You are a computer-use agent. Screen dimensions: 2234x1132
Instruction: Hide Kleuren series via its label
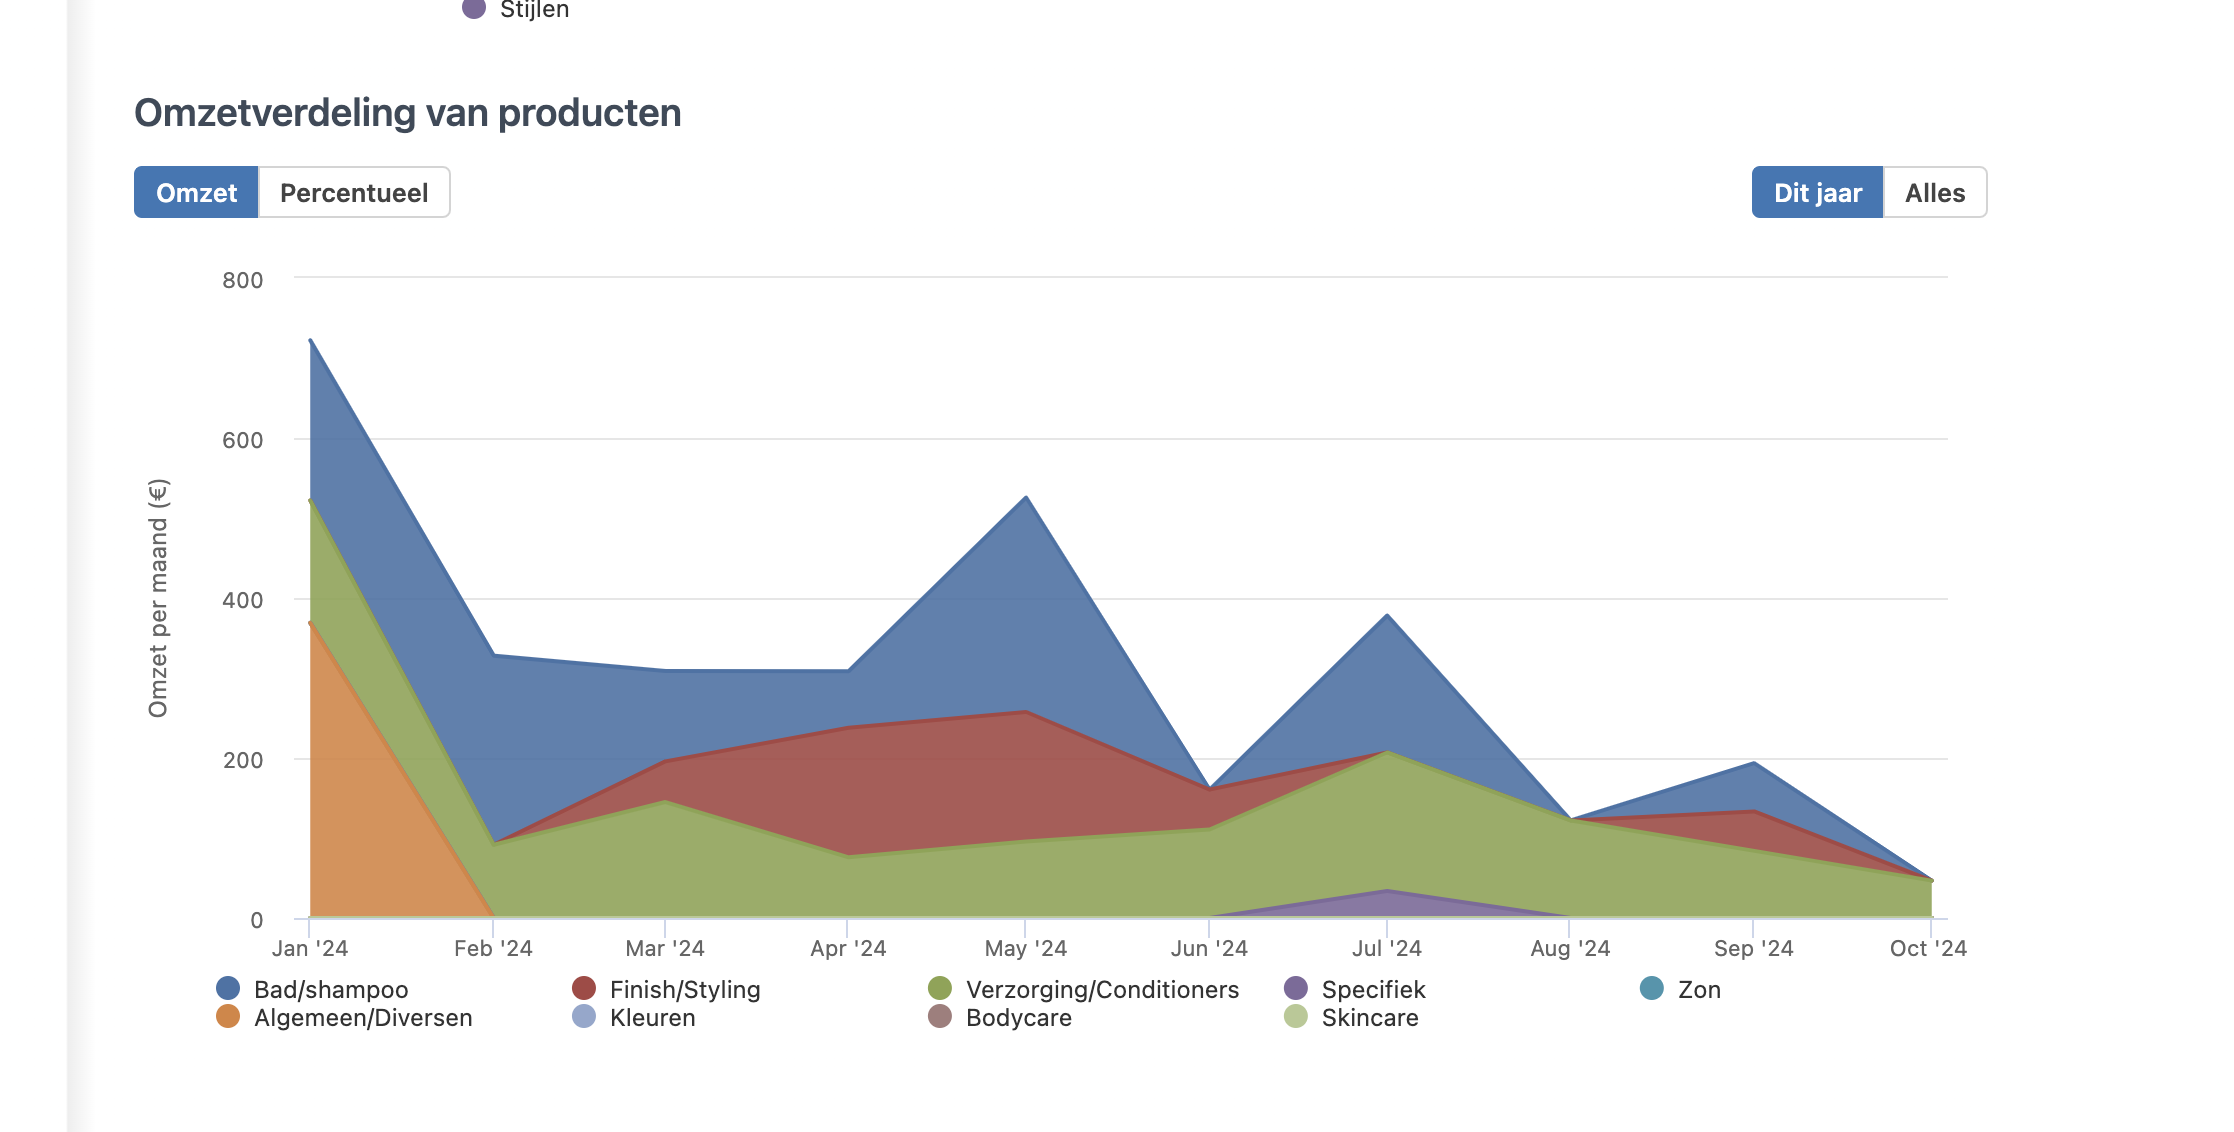tap(652, 1018)
